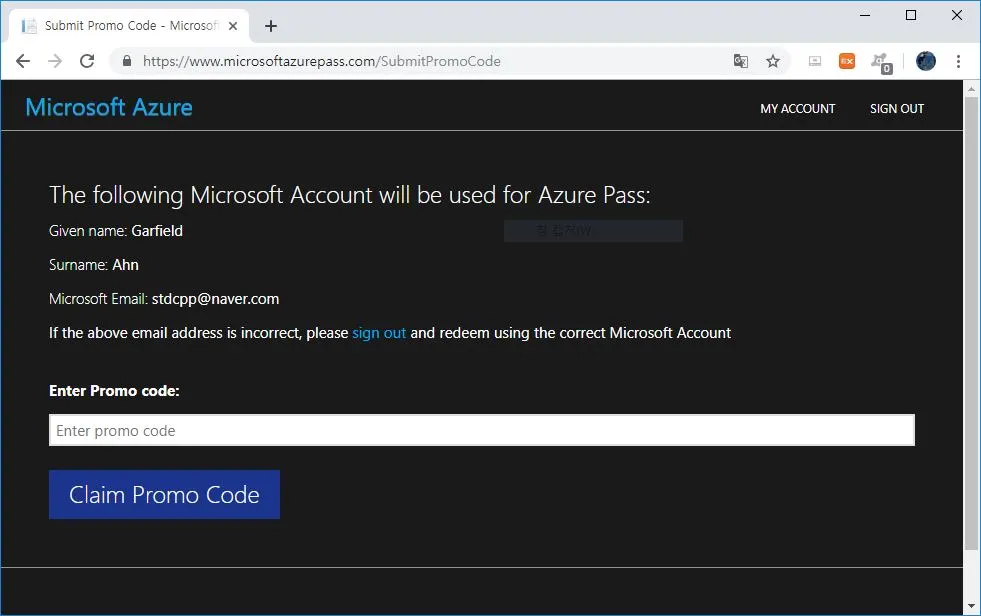Screen dimensions: 981x616
Task: Click the orange EX extension icon
Action: click(847, 61)
